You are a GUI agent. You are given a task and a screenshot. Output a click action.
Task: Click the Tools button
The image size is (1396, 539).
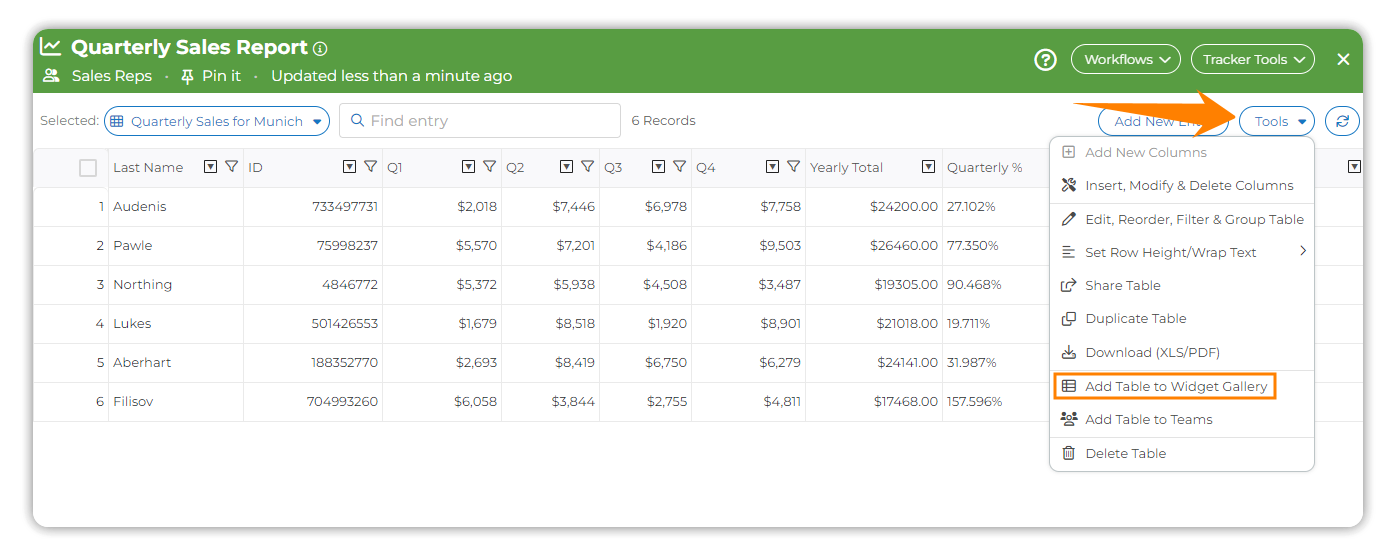tap(1276, 121)
